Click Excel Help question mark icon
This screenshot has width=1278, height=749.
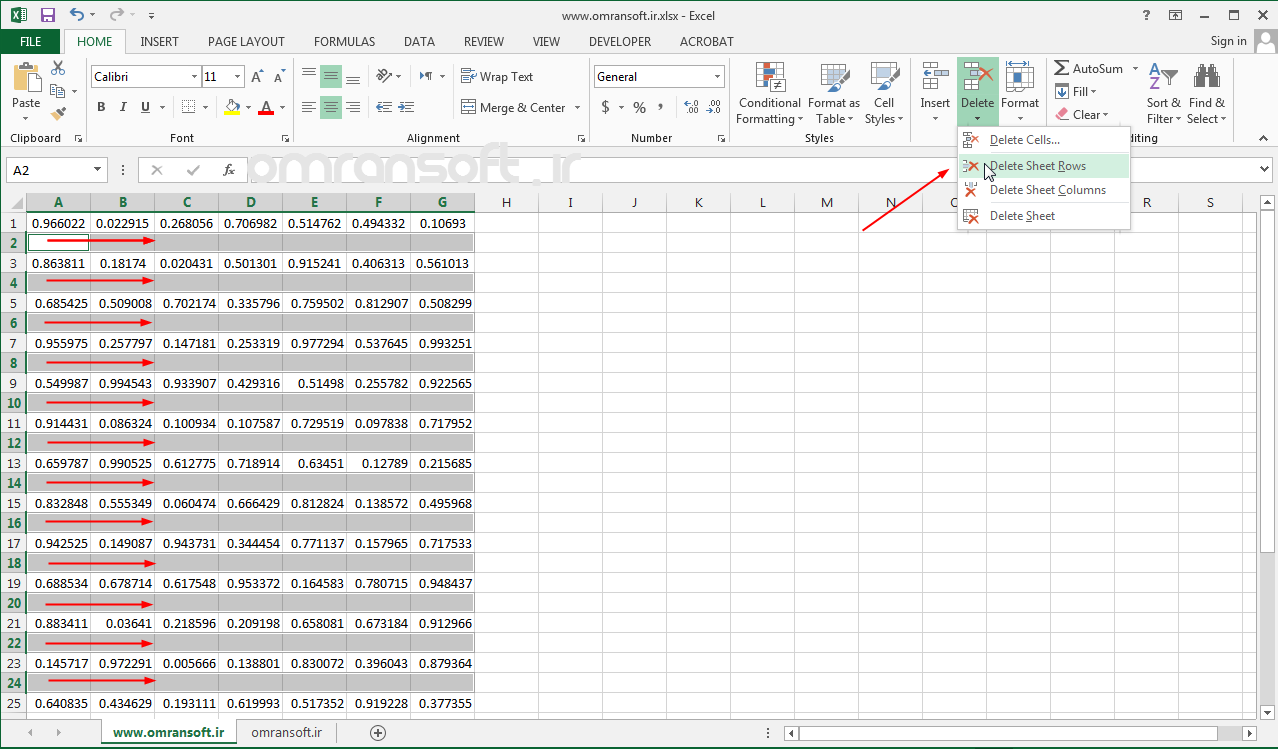pos(1146,15)
